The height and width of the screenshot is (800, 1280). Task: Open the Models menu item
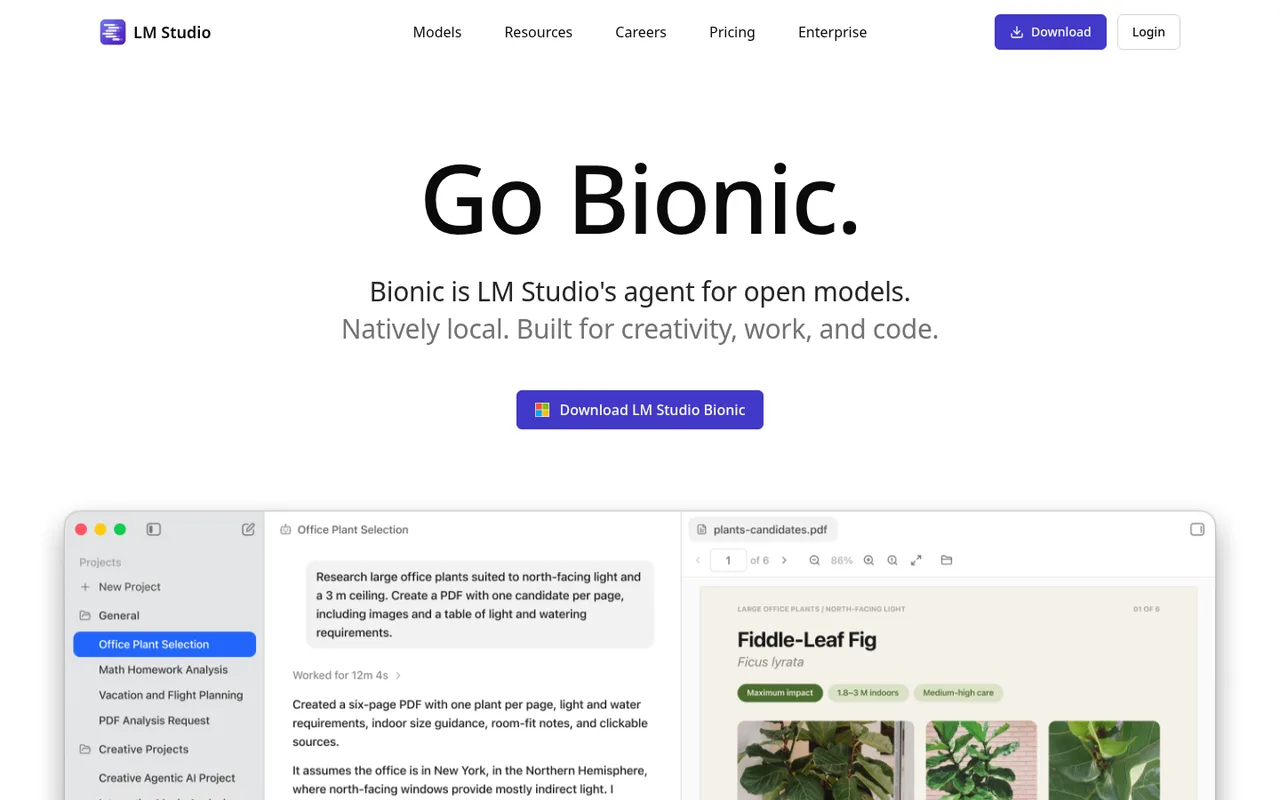point(437,32)
